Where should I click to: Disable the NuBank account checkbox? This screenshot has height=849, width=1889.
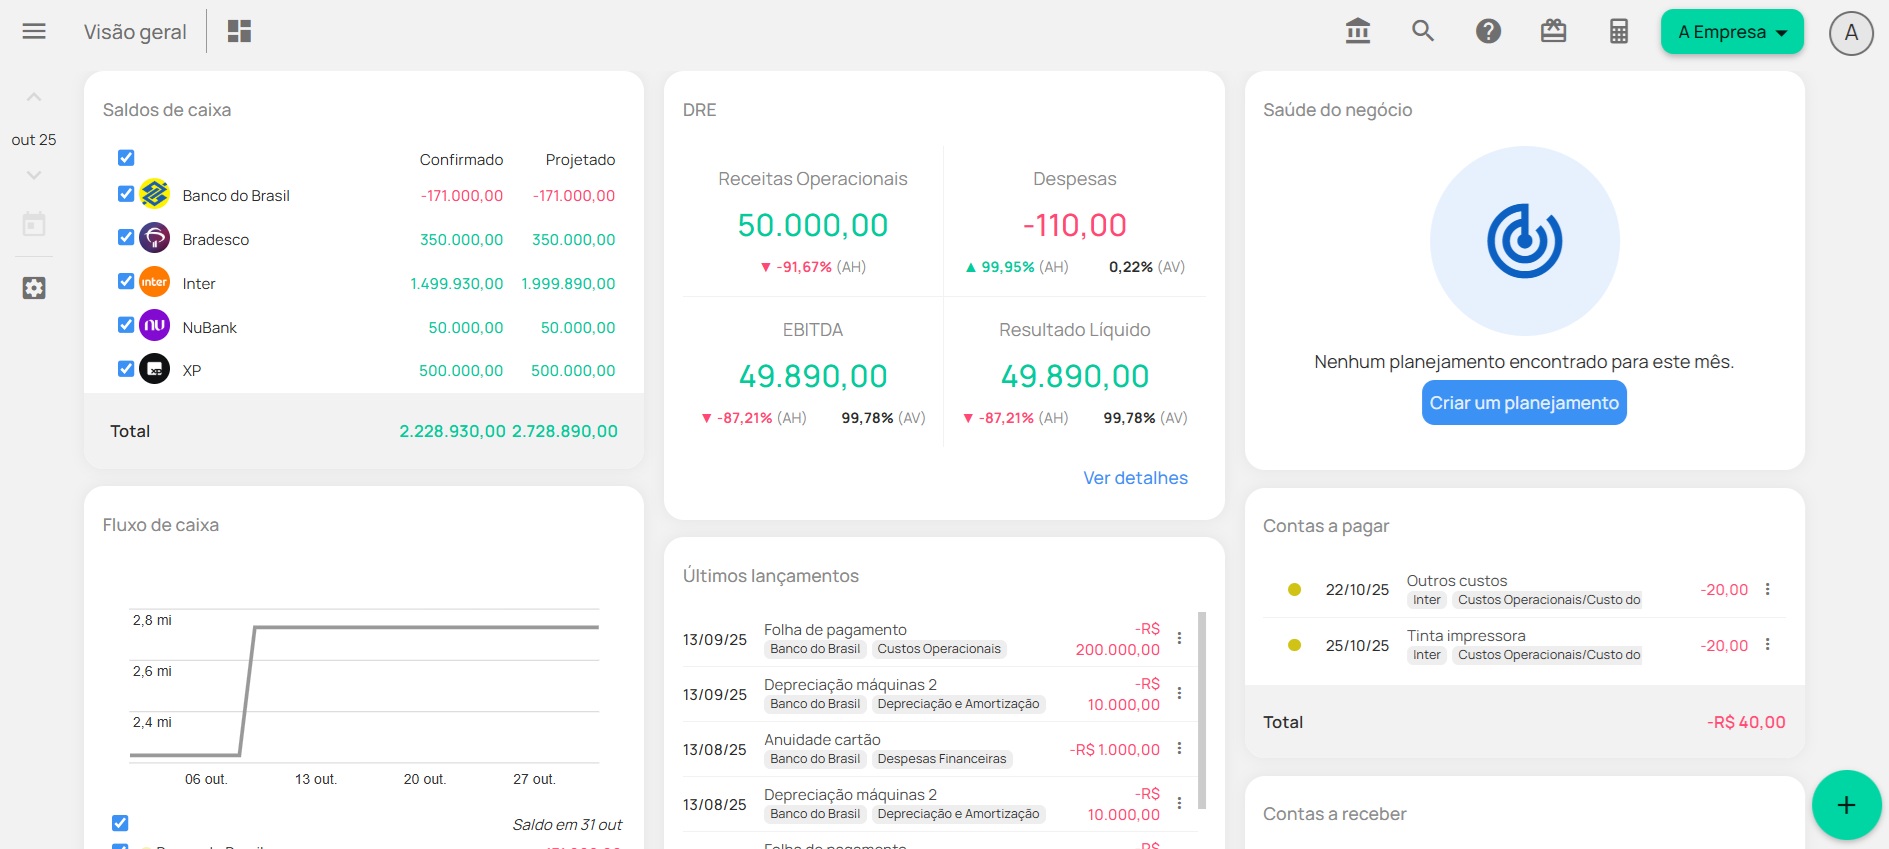coord(126,325)
